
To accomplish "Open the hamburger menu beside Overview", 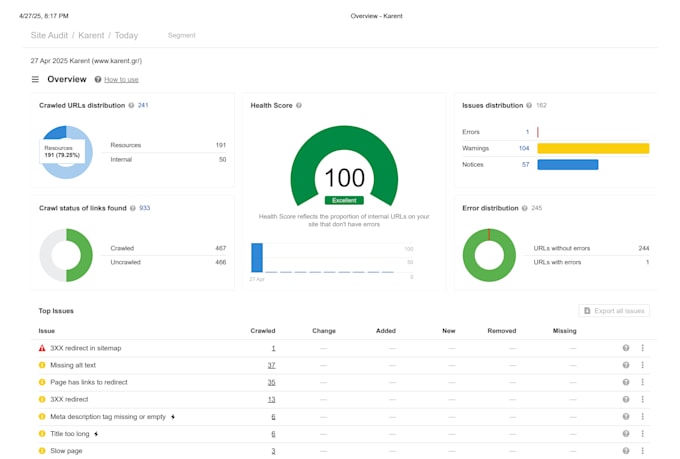I will click(35, 79).
